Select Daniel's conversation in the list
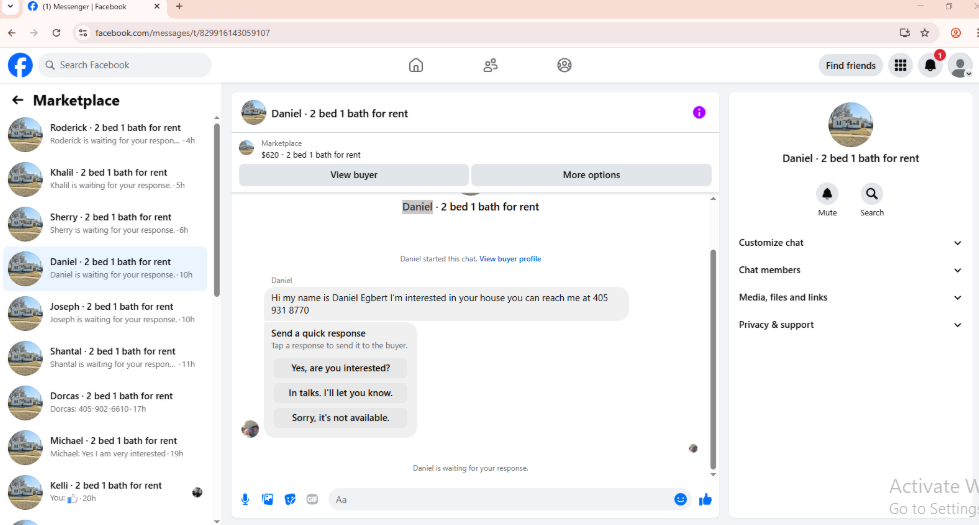Screen dimensions: 979x525 (x=105, y=268)
